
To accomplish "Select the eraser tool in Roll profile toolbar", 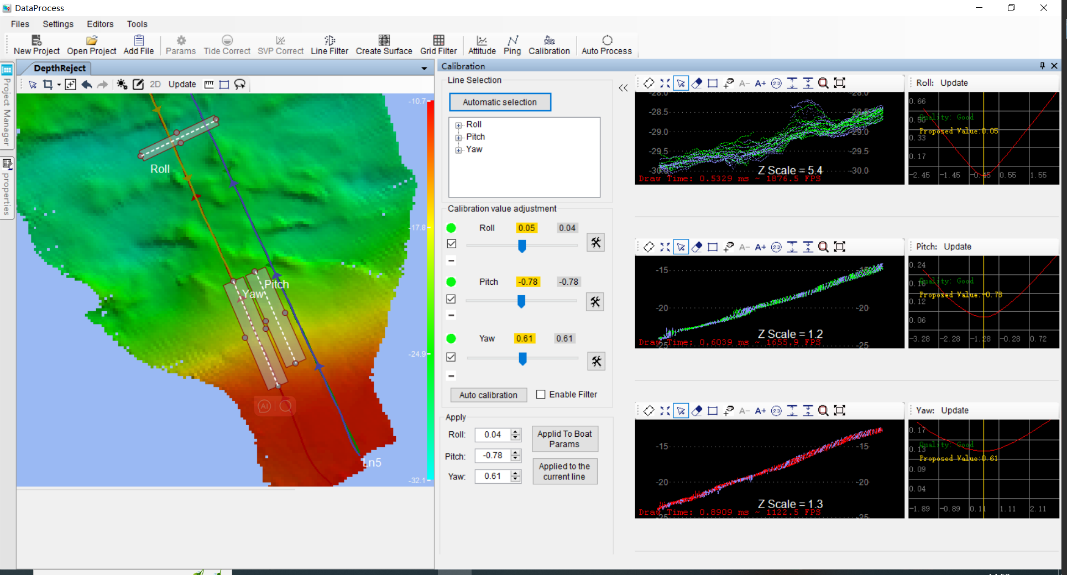I will (696, 83).
